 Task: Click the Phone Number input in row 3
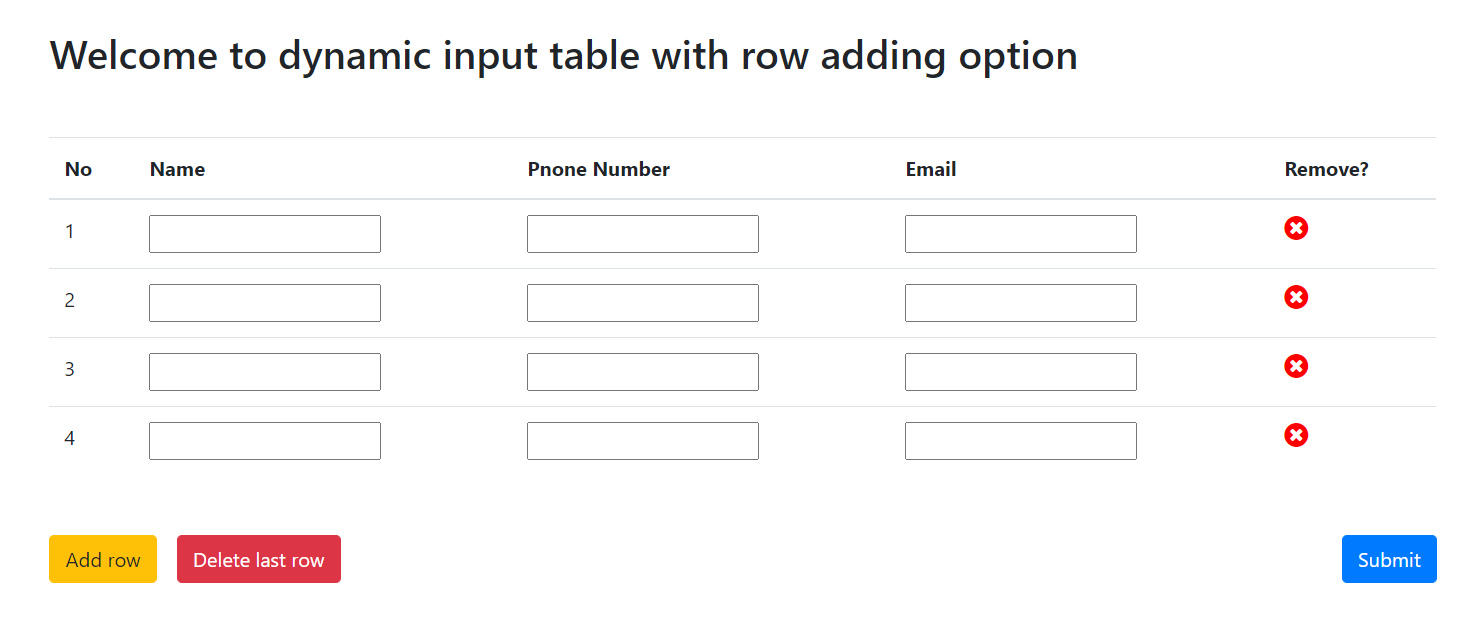tap(643, 372)
